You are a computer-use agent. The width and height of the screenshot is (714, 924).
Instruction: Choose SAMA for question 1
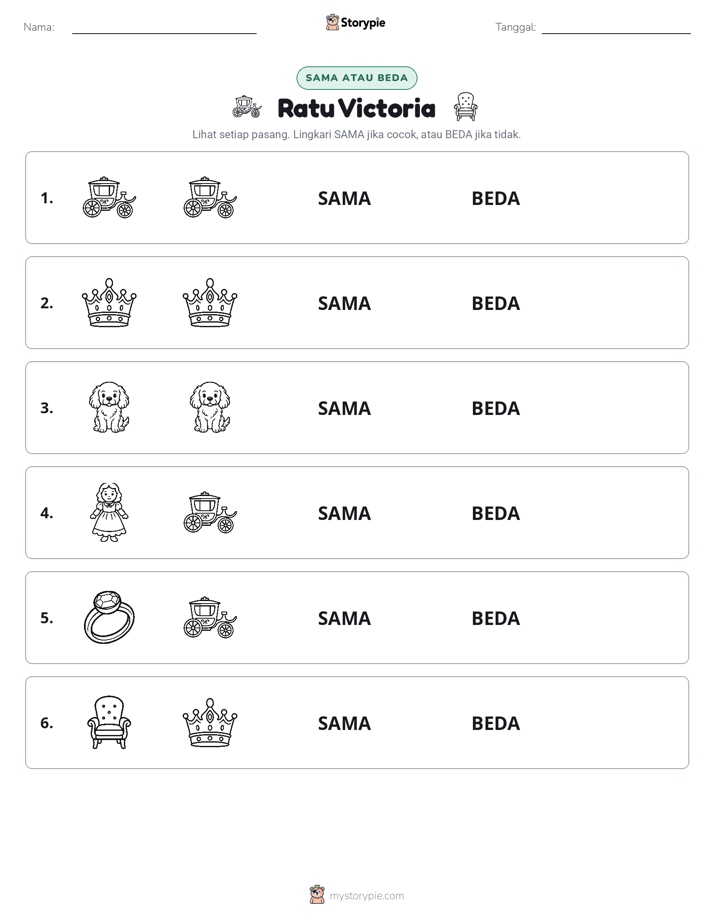pyautogui.click(x=345, y=199)
